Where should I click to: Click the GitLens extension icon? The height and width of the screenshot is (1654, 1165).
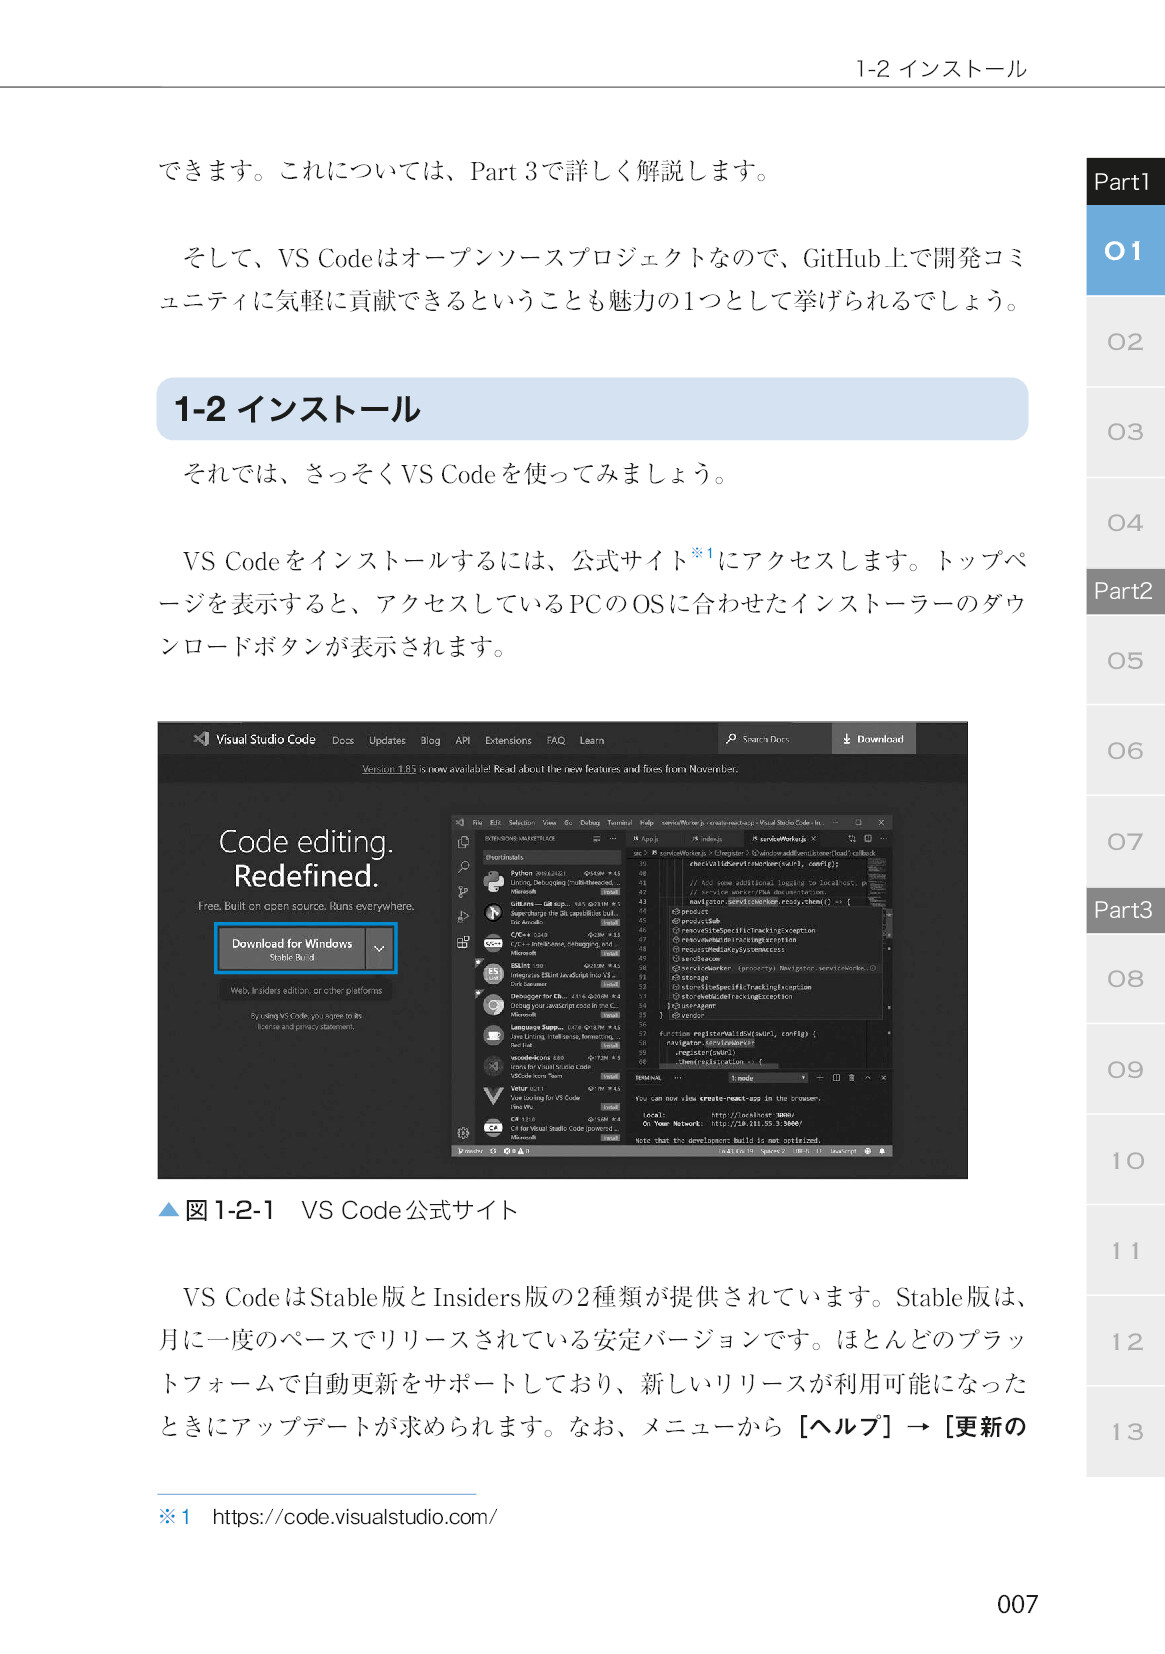tap(493, 912)
